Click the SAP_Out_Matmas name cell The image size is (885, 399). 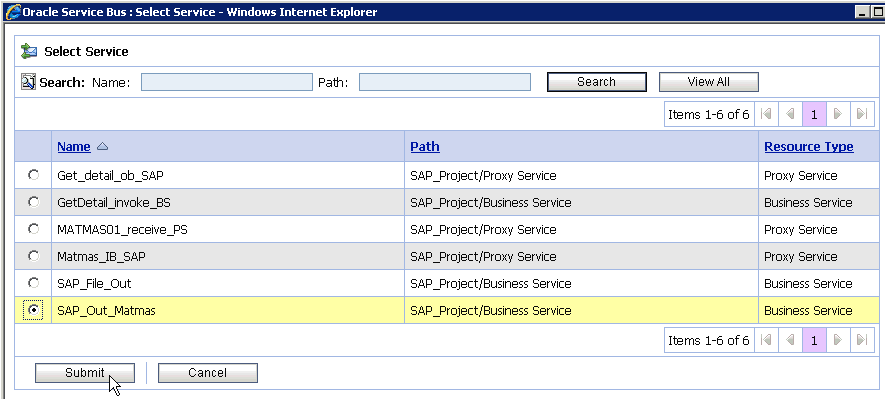click(x=228, y=311)
